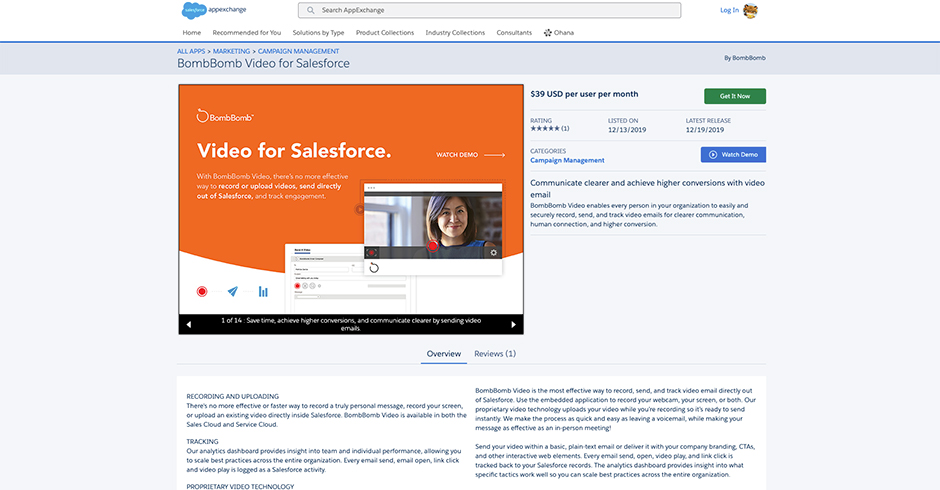Click the Campaign Management category link
Image resolution: width=940 pixels, height=490 pixels.
[567, 161]
